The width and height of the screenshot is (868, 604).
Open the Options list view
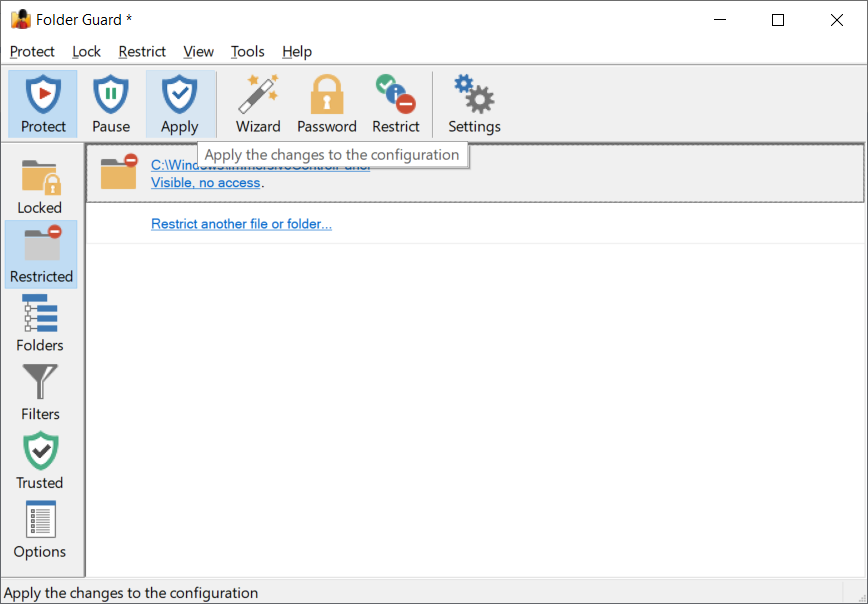(x=40, y=529)
